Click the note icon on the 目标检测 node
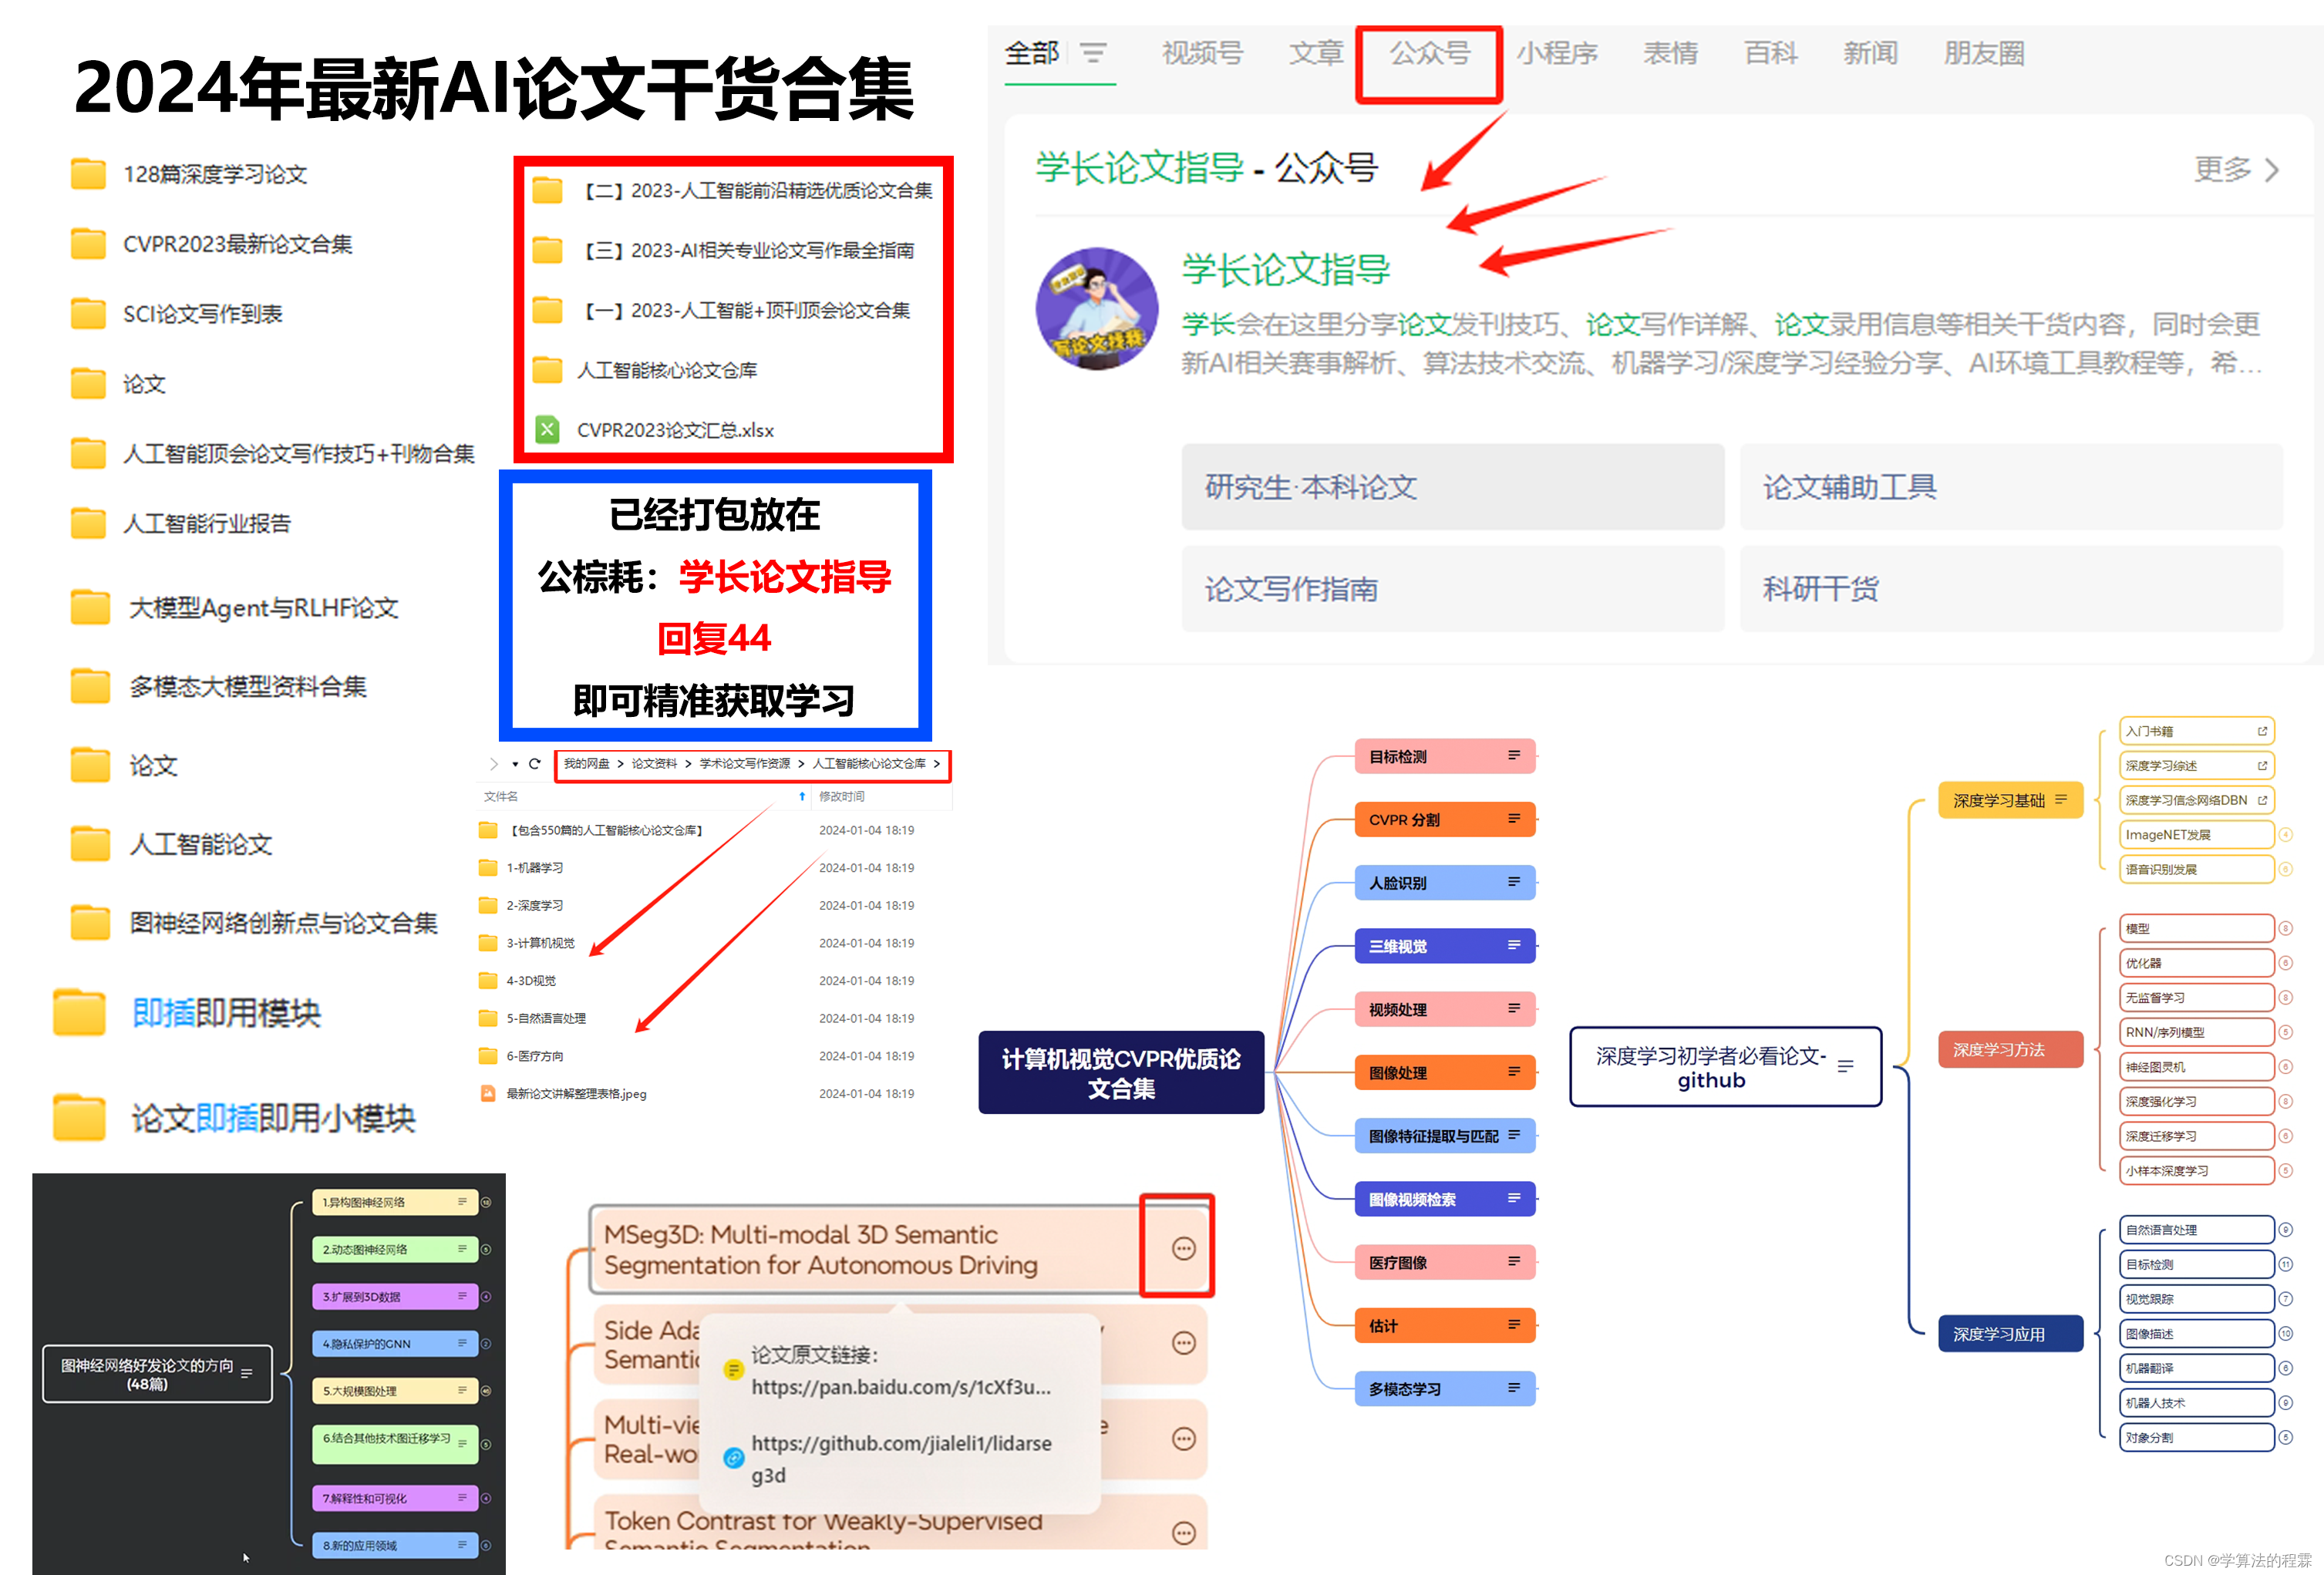Viewport: 2324px width, 1575px height. pos(1514,756)
